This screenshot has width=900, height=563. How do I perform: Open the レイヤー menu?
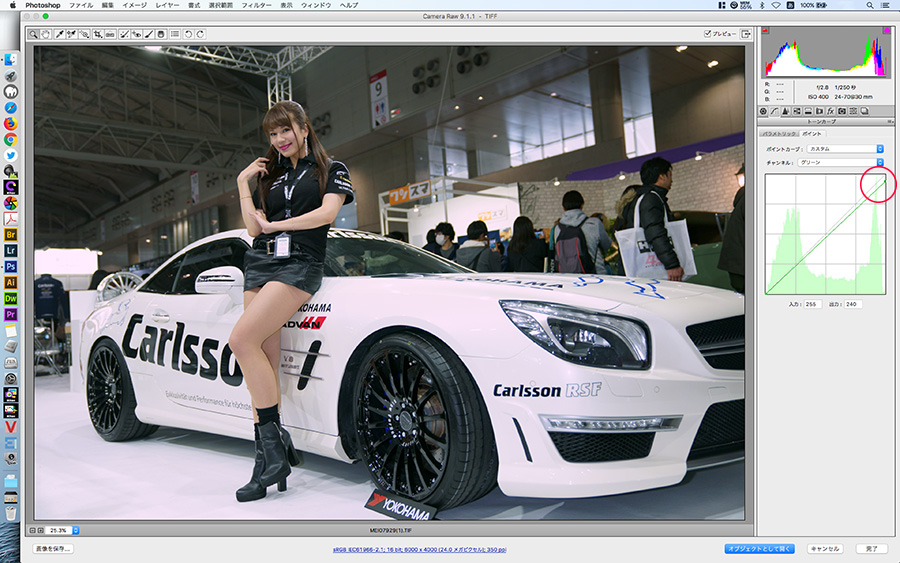pos(167,5)
